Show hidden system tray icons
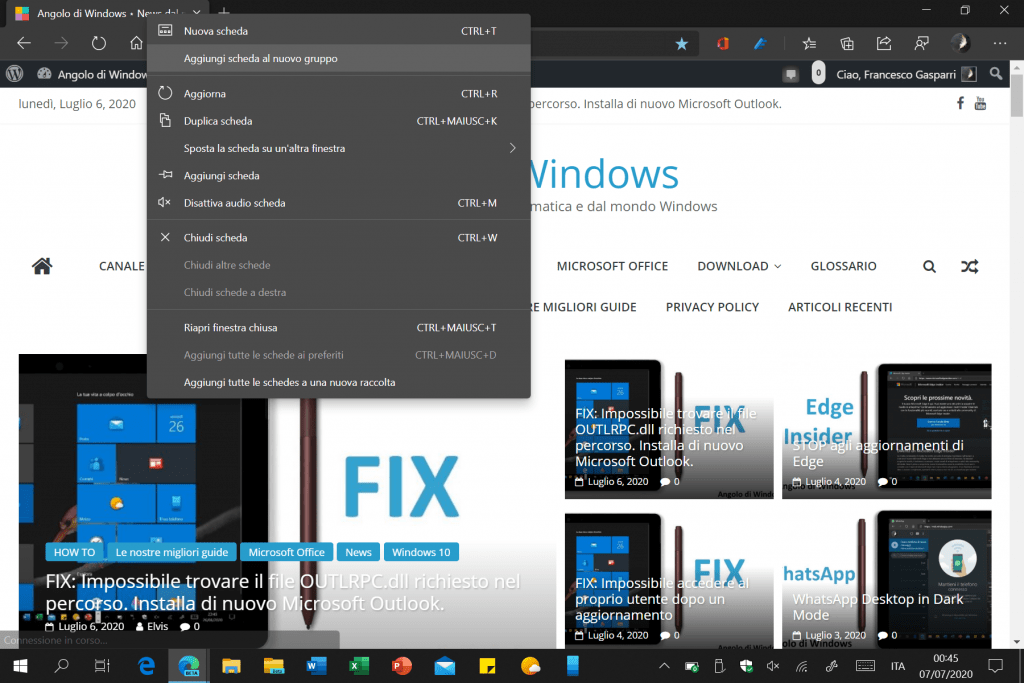Screen dimensions: 1024x683 pyautogui.click(x=663, y=666)
